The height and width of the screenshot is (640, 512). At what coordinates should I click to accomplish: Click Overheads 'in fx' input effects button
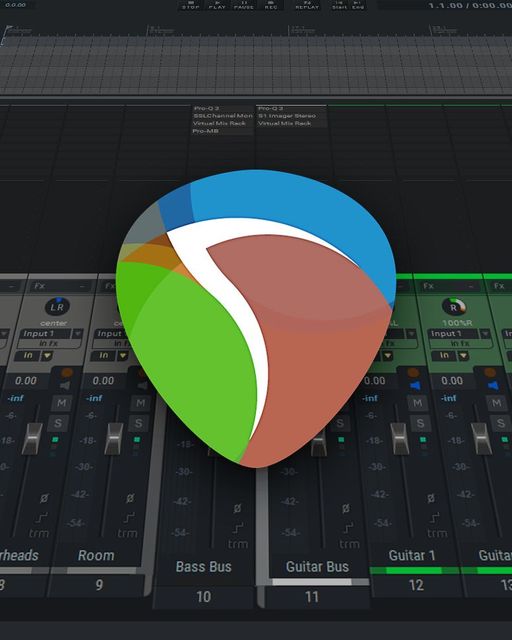(x=49, y=344)
